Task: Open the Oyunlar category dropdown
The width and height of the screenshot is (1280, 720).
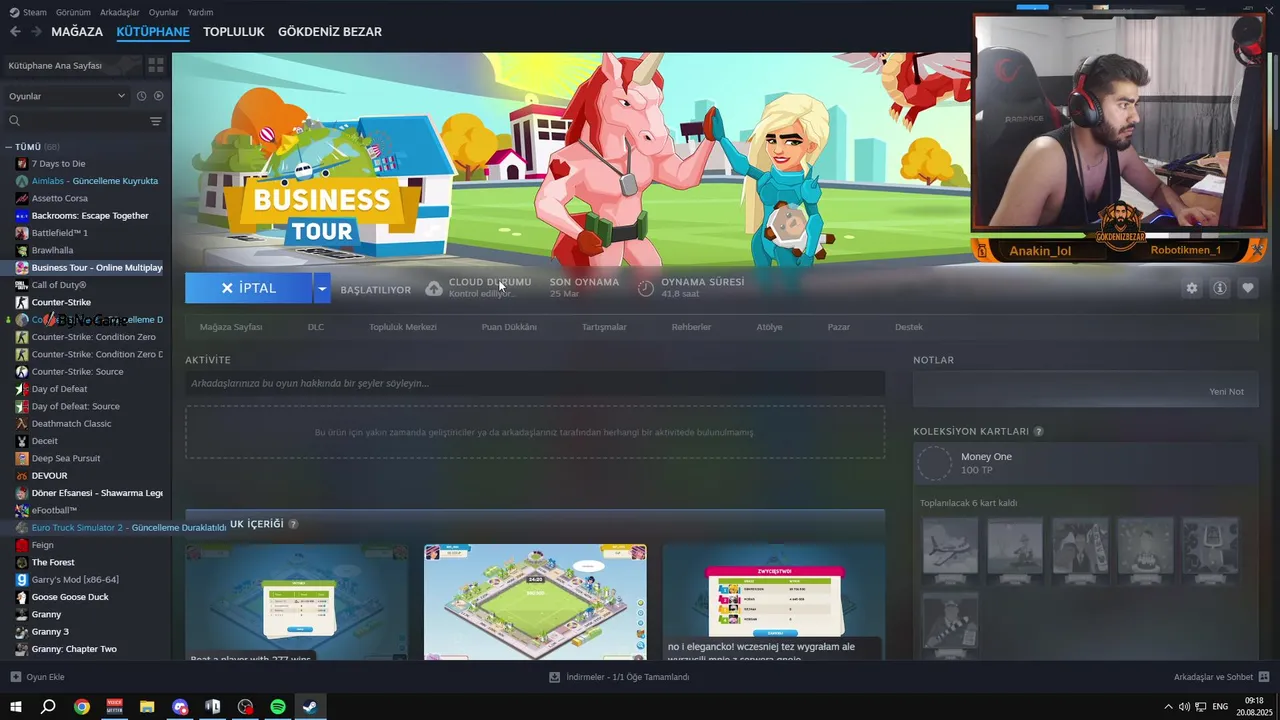Action: coord(67,96)
